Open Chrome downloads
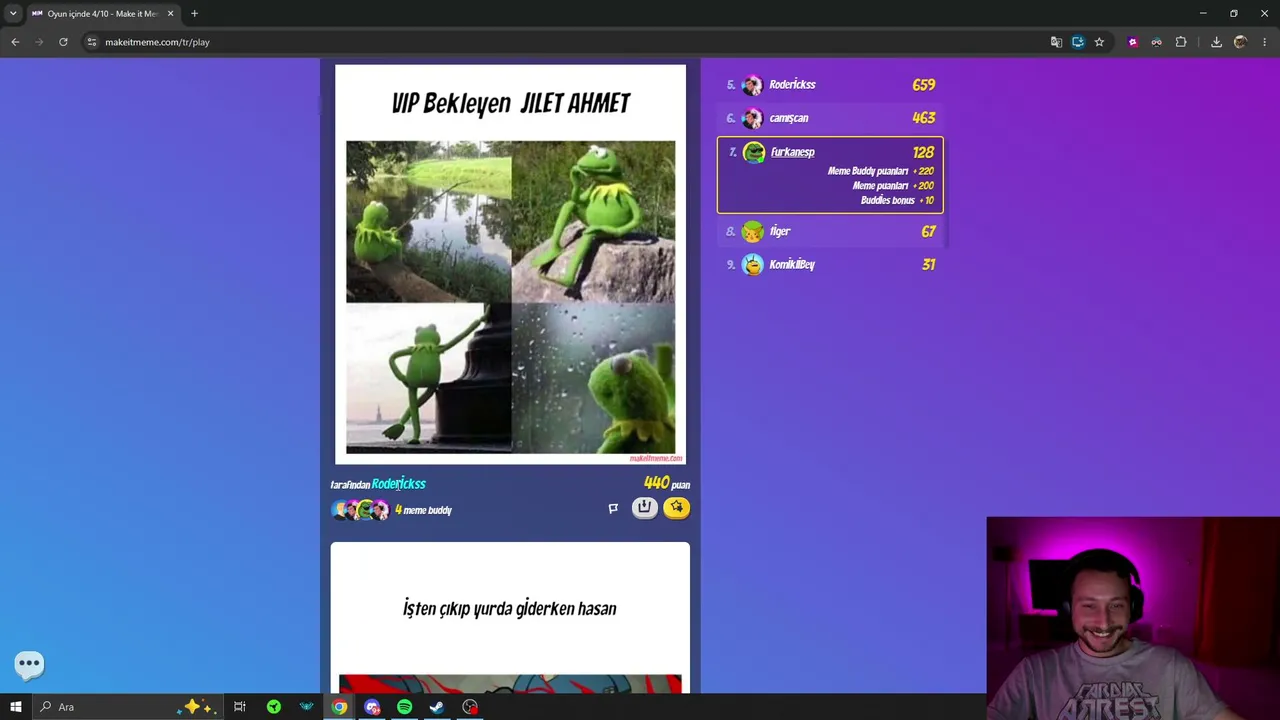The height and width of the screenshot is (720, 1280). coord(1216,42)
